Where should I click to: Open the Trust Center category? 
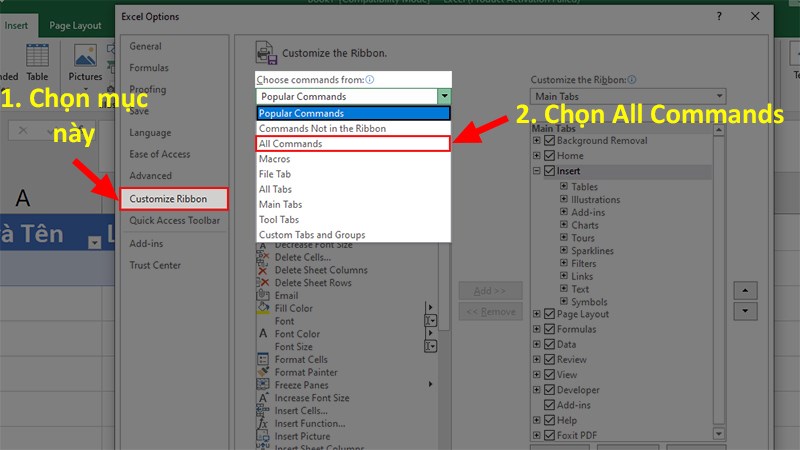(174, 265)
